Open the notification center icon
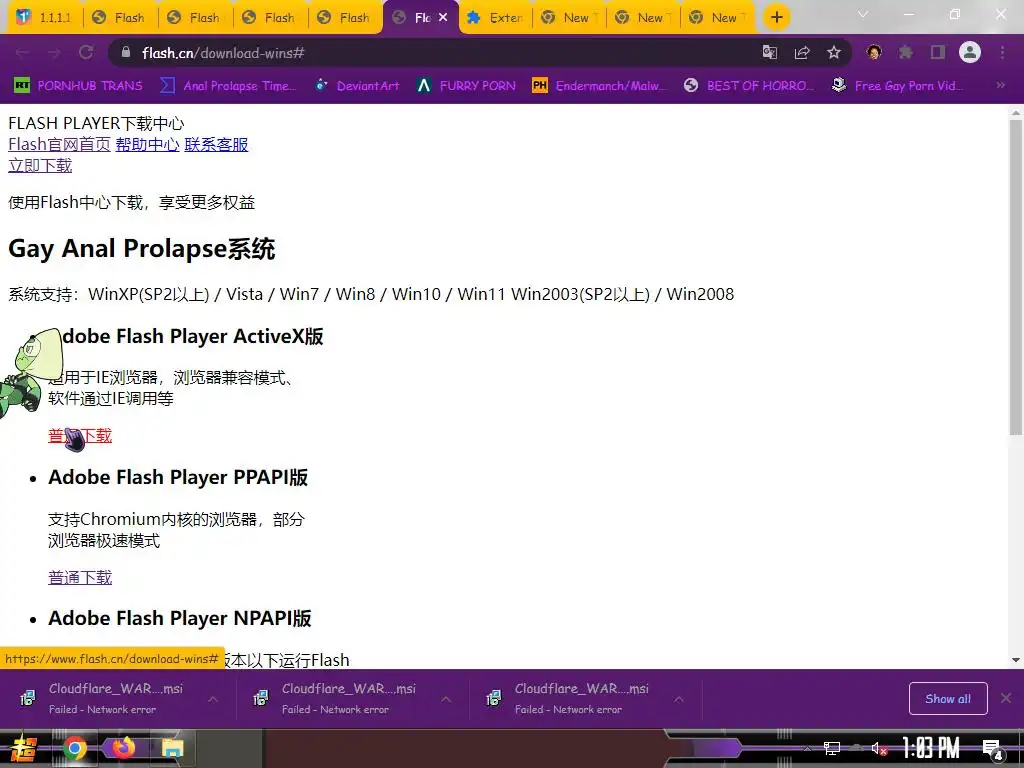Image resolution: width=1024 pixels, height=768 pixels. [x=993, y=749]
